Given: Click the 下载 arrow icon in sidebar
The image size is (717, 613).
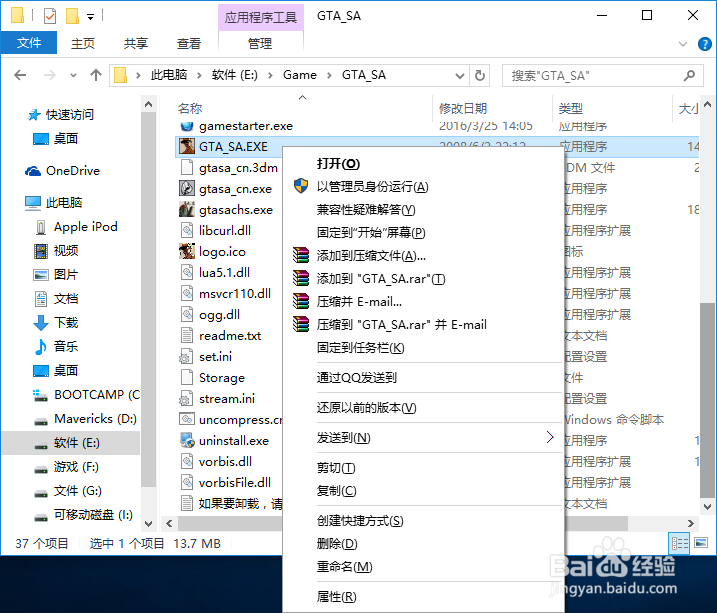Looking at the screenshot, I should (x=41, y=323).
